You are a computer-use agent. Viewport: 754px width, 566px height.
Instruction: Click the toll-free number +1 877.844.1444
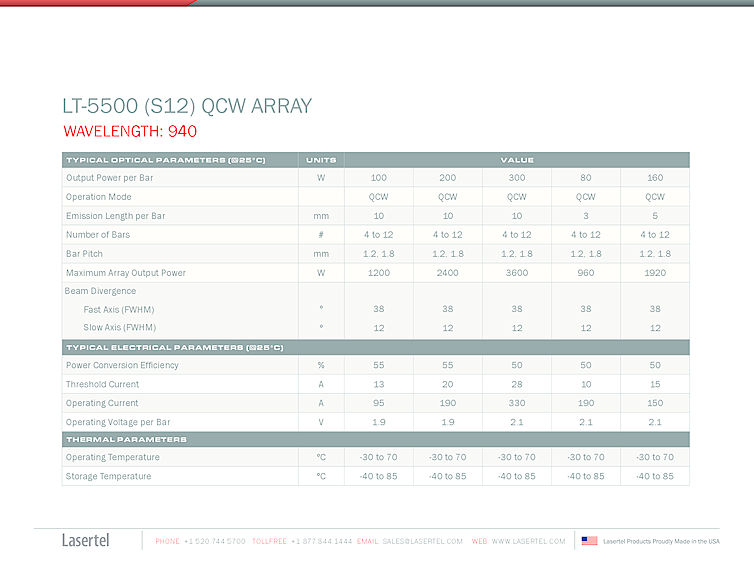(321, 541)
